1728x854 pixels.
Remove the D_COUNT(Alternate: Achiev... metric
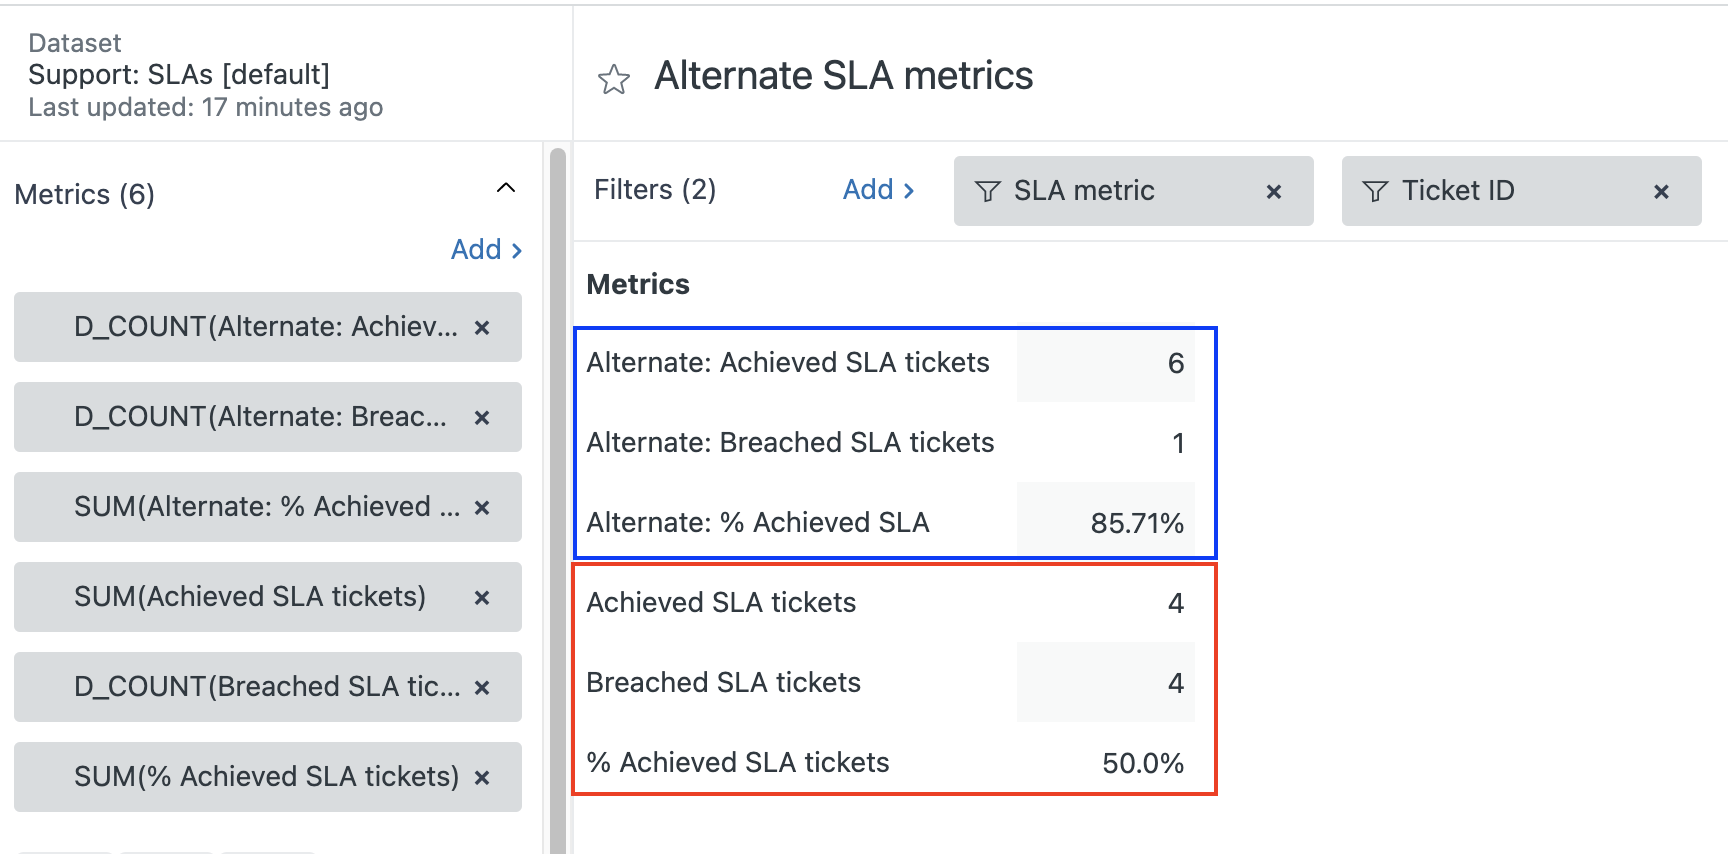pyautogui.click(x=482, y=328)
